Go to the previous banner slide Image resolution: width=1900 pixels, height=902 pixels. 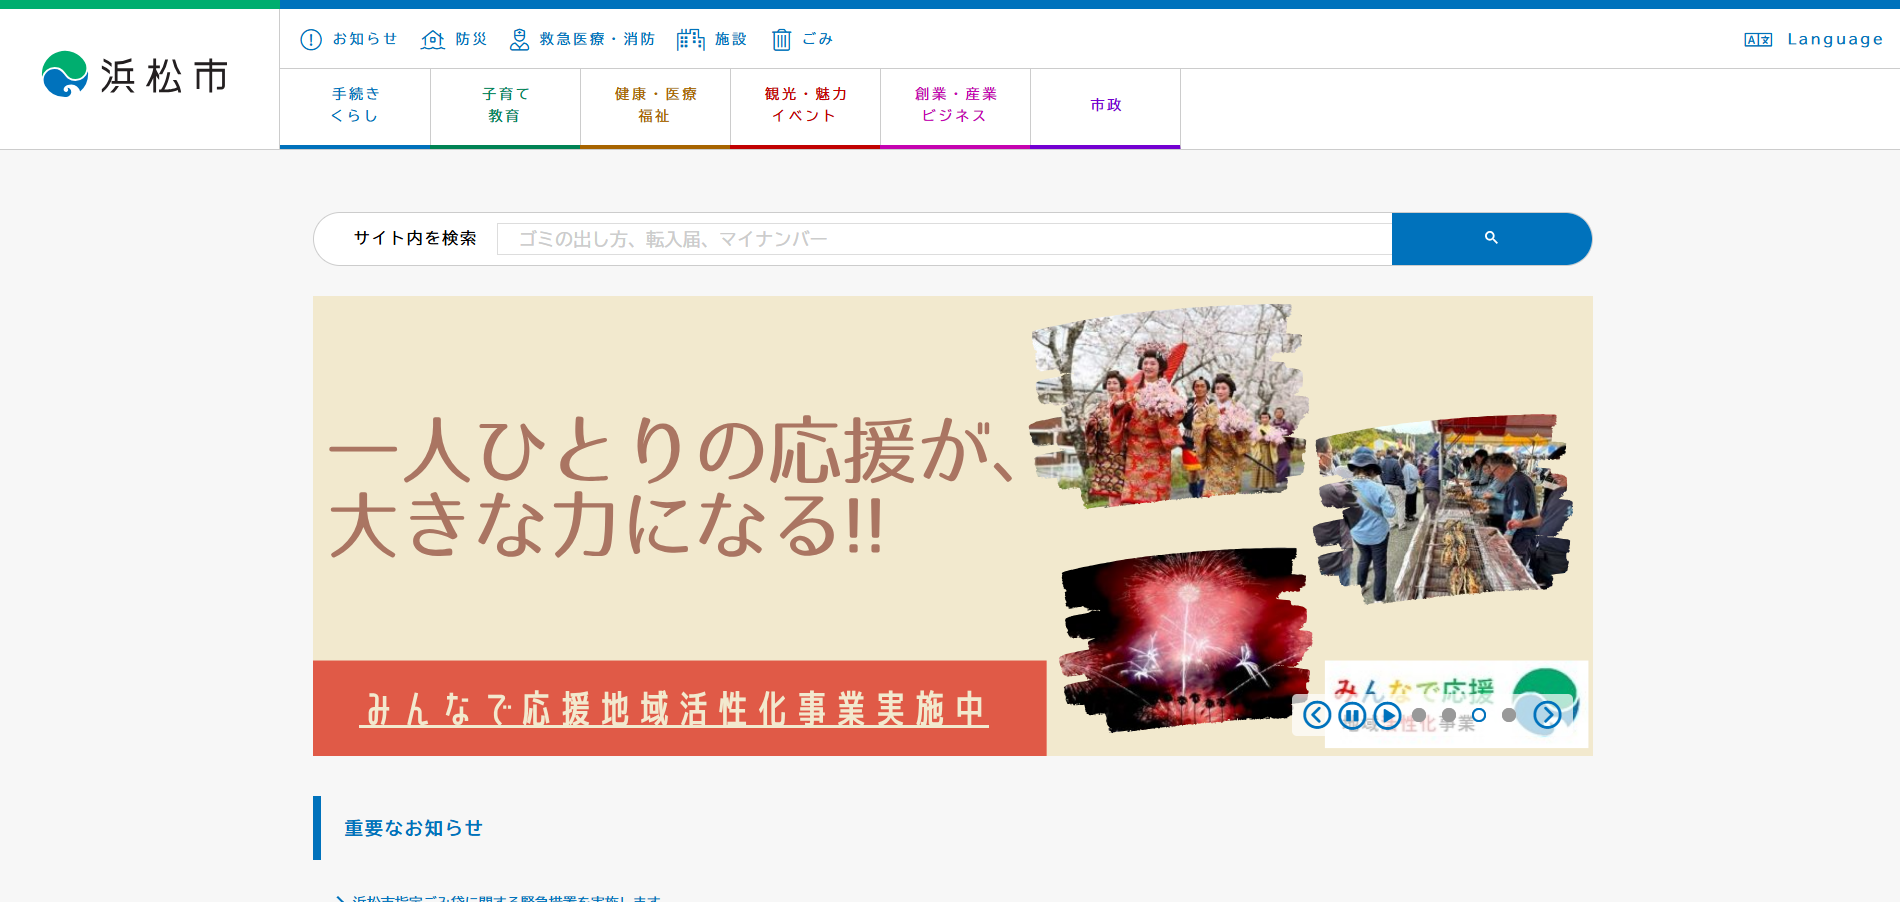[1317, 715]
